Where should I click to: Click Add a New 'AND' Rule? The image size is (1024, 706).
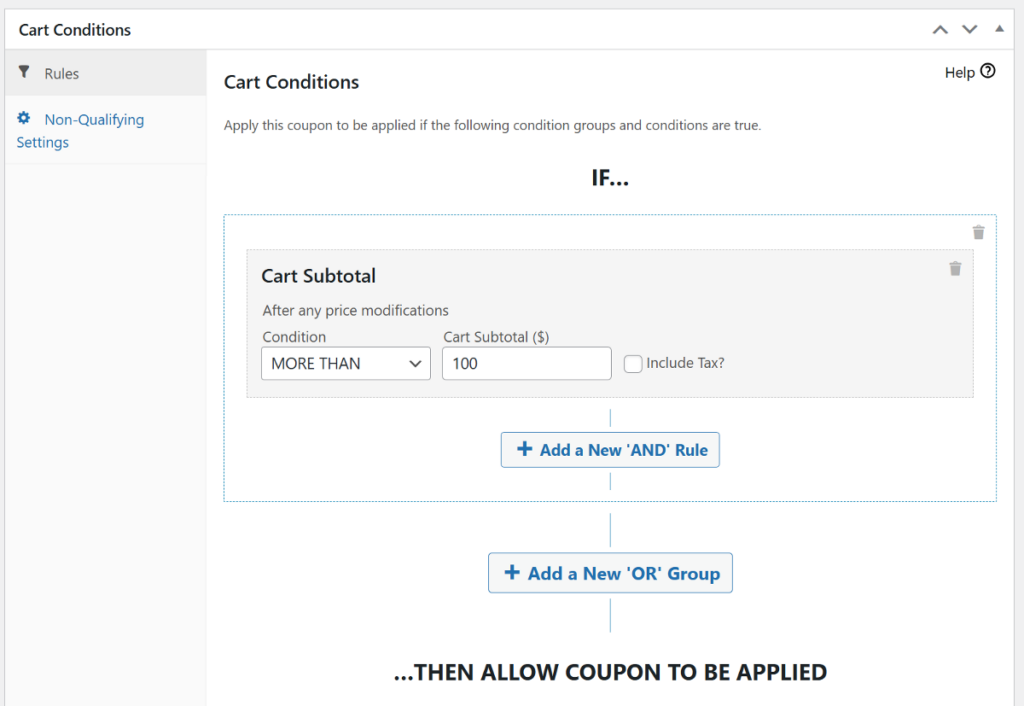[x=610, y=449]
